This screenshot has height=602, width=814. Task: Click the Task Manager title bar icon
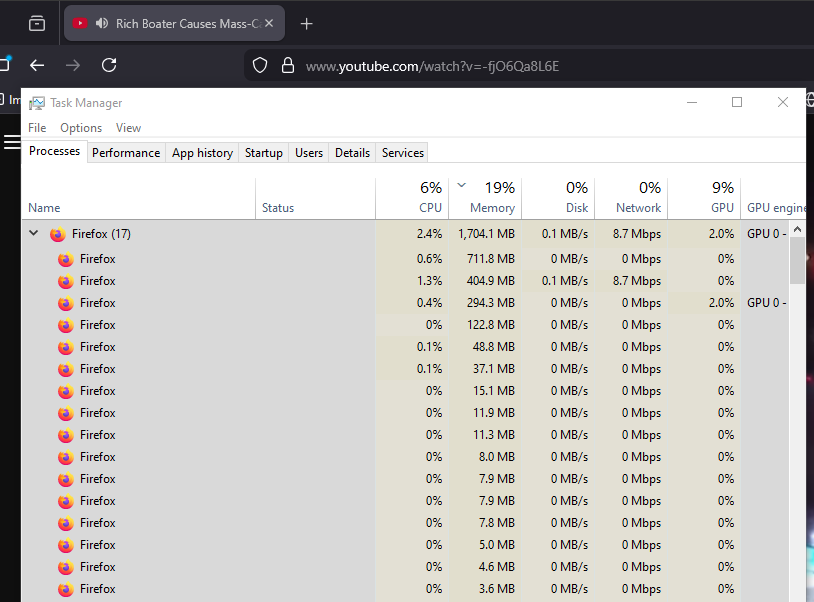tap(37, 102)
